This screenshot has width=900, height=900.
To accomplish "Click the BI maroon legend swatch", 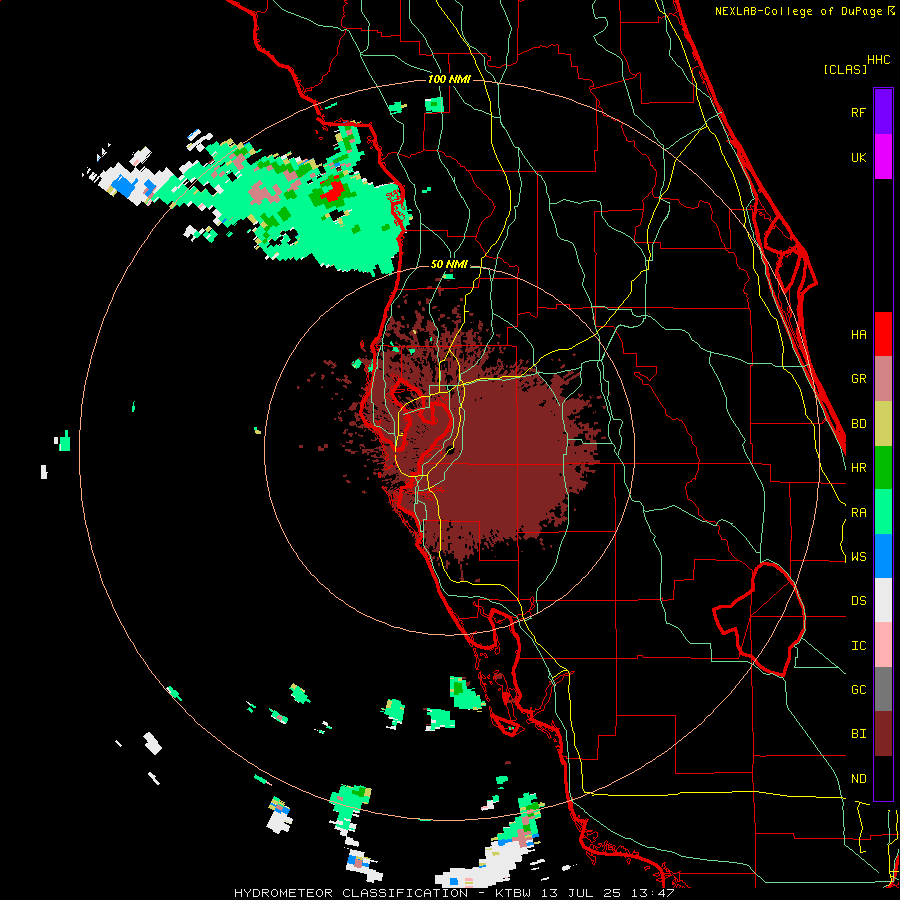I will [883, 734].
